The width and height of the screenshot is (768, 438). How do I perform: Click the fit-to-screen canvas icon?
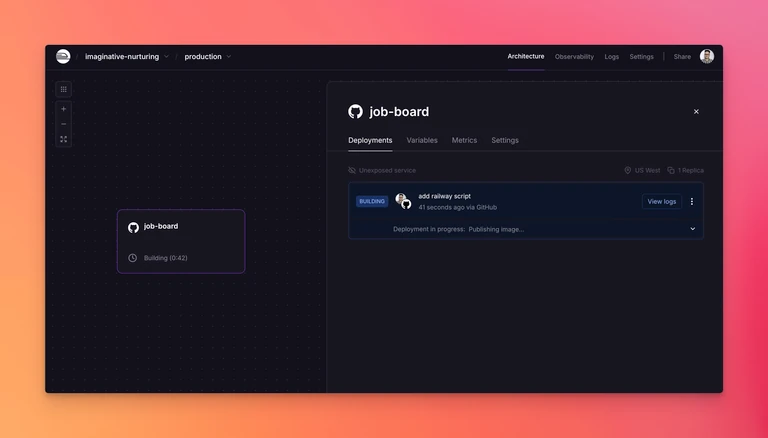(64, 139)
